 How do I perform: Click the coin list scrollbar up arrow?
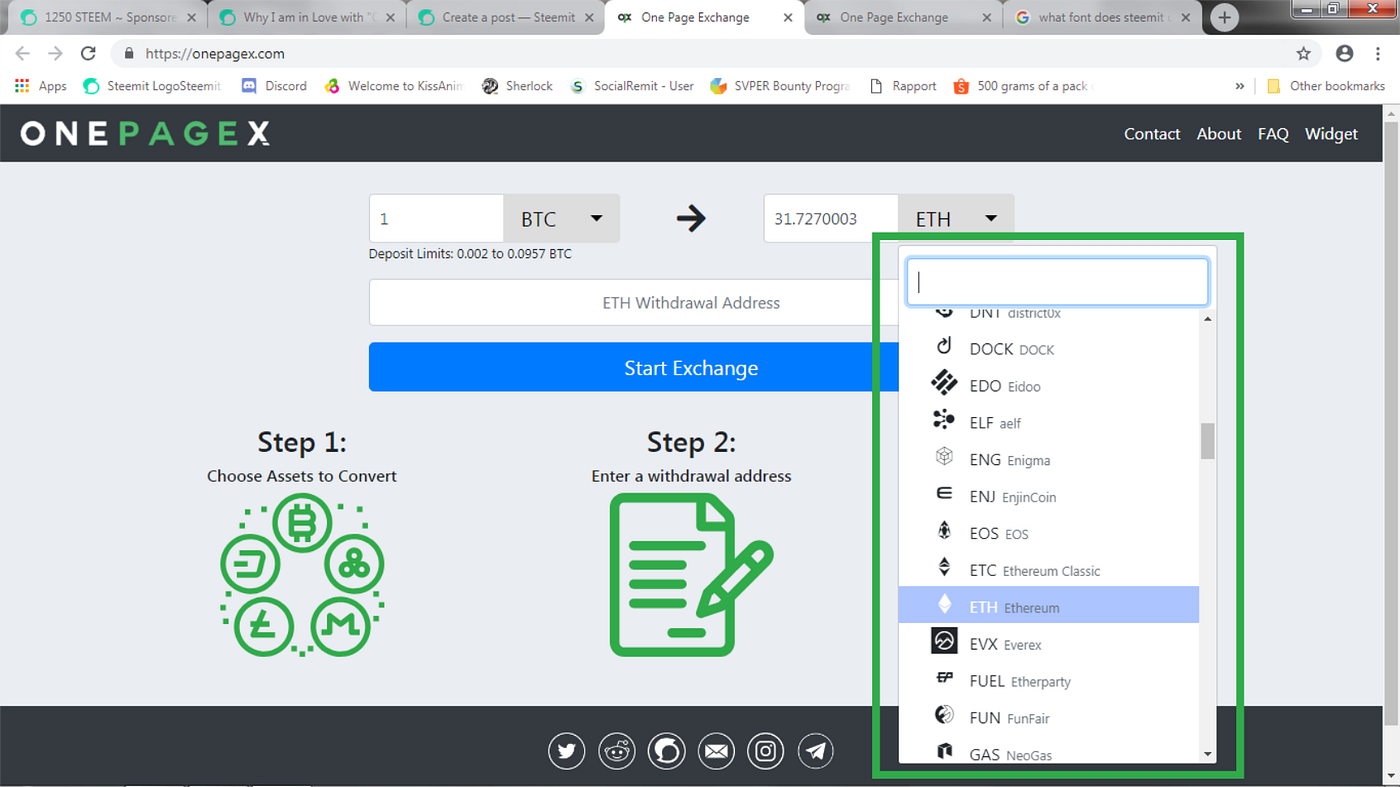tap(1208, 319)
